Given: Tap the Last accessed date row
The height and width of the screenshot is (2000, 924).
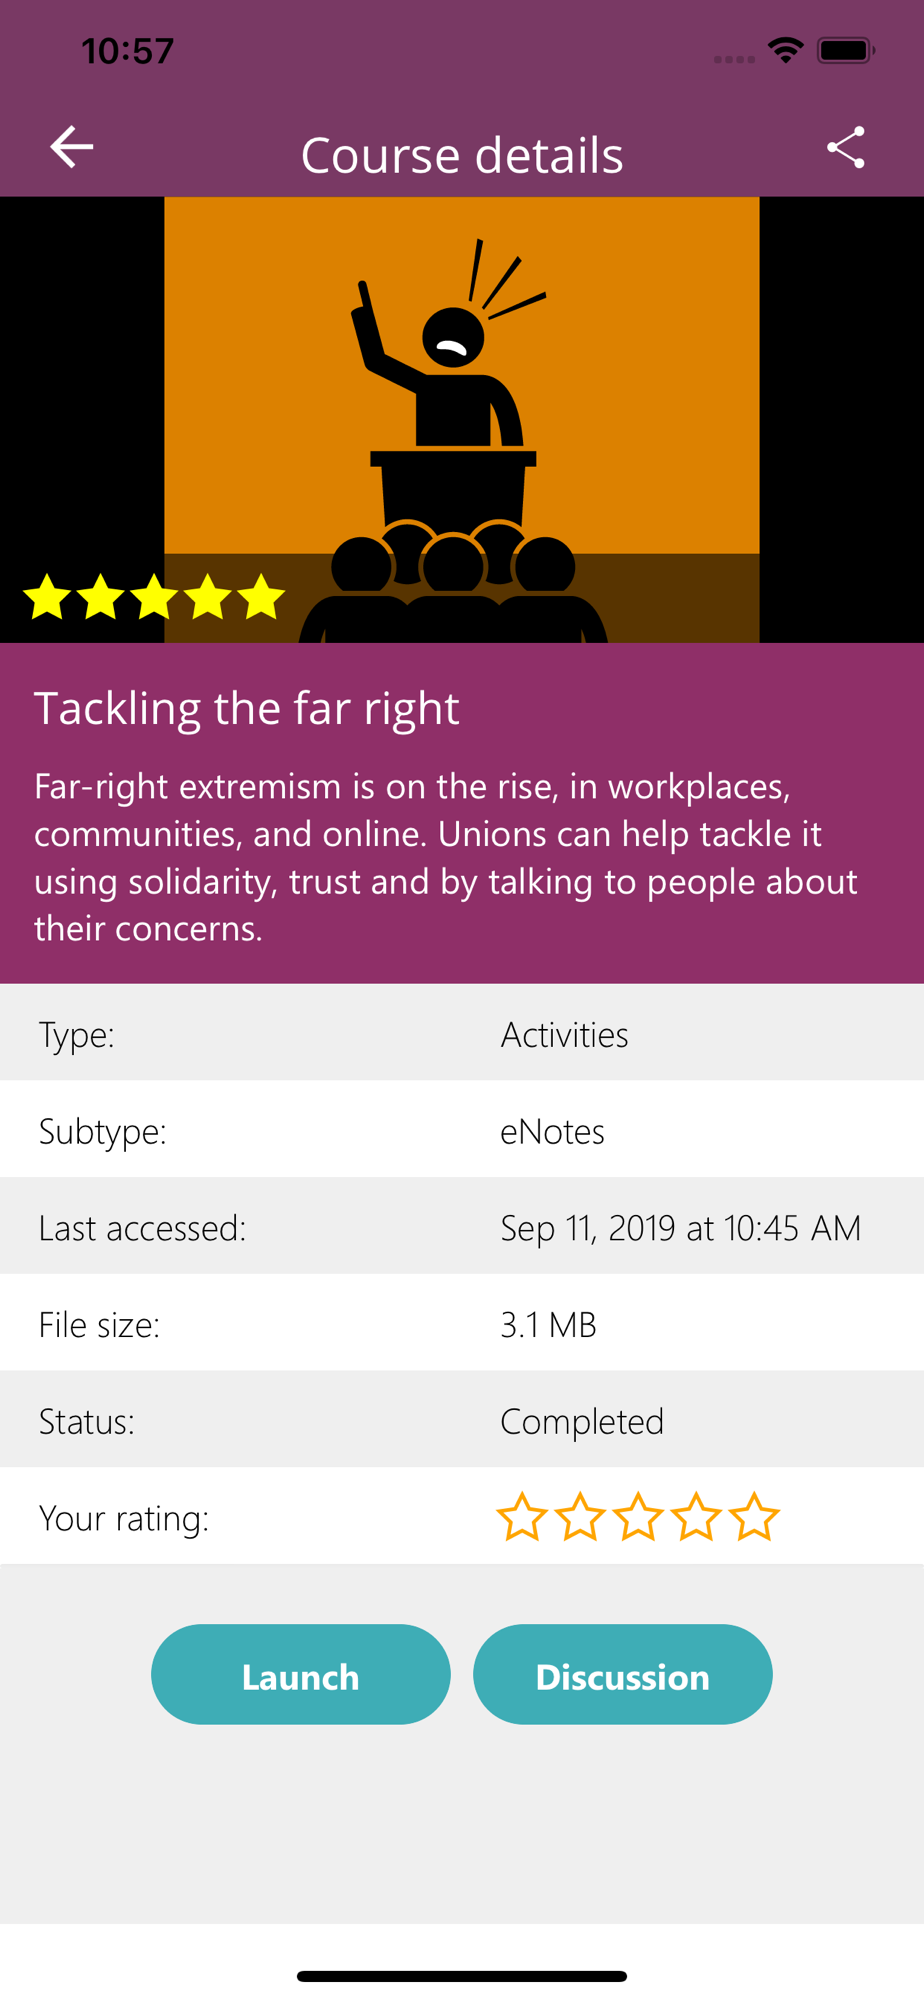Looking at the screenshot, I should 462,1227.
